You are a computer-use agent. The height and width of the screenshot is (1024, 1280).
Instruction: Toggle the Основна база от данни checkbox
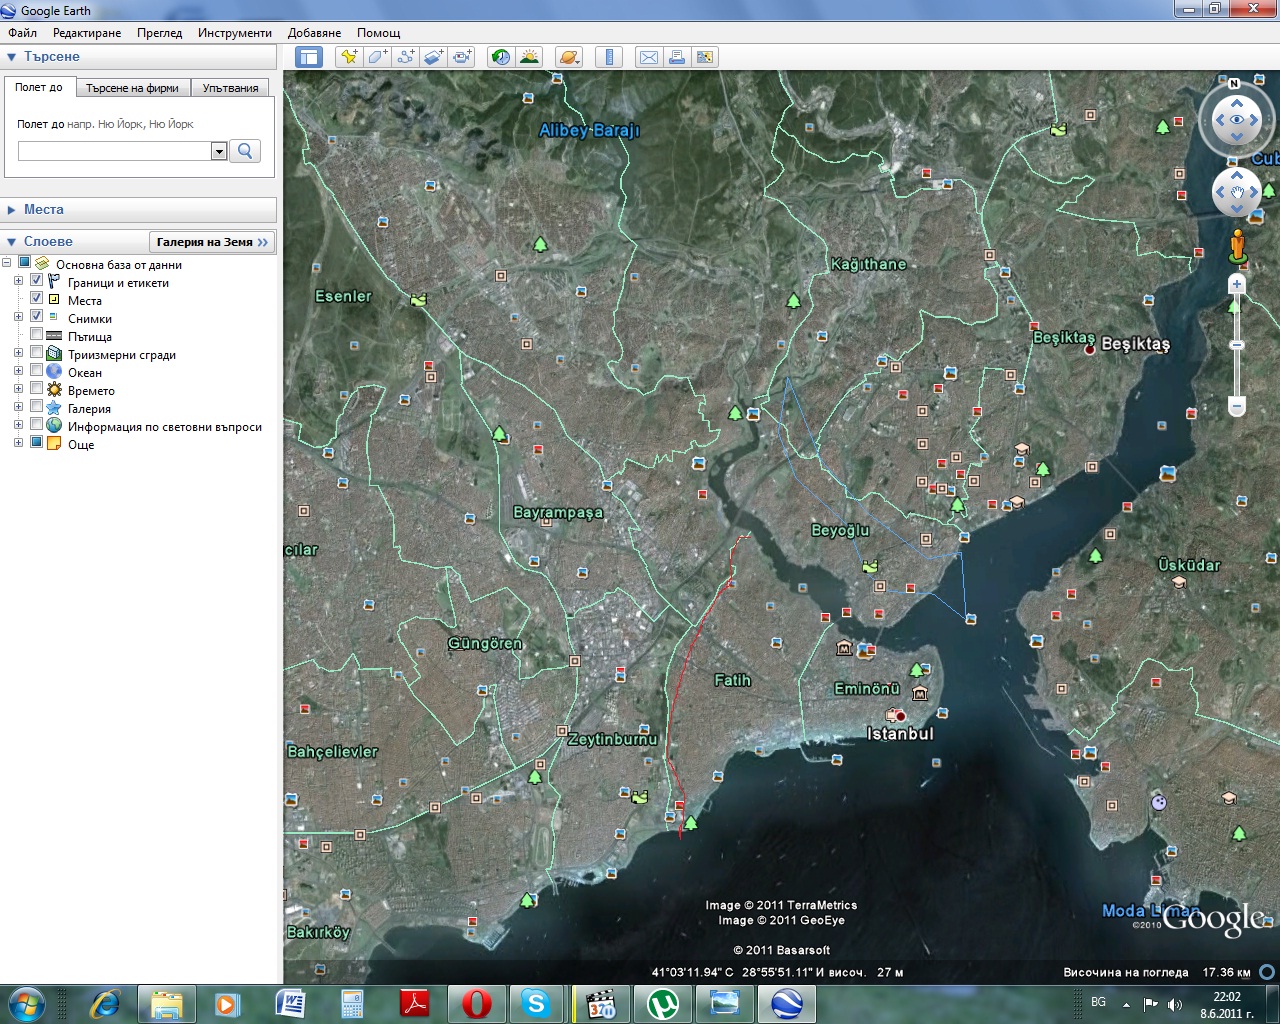pyautogui.click(x=25, y=263)
